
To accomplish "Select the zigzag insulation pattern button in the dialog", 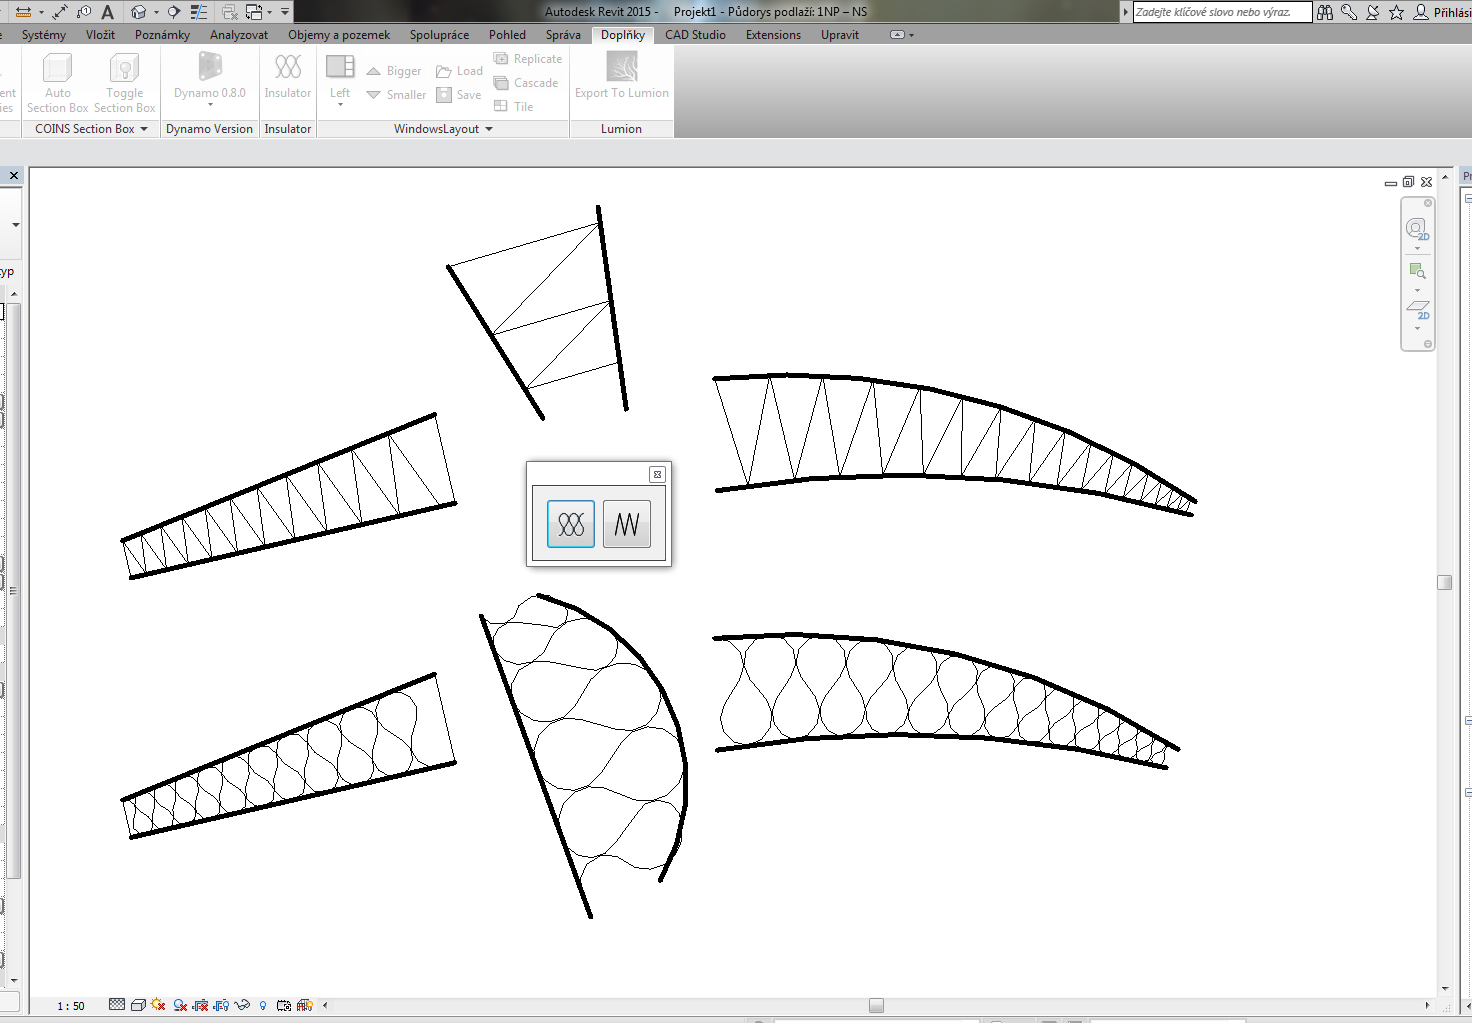I will point(627,524).
